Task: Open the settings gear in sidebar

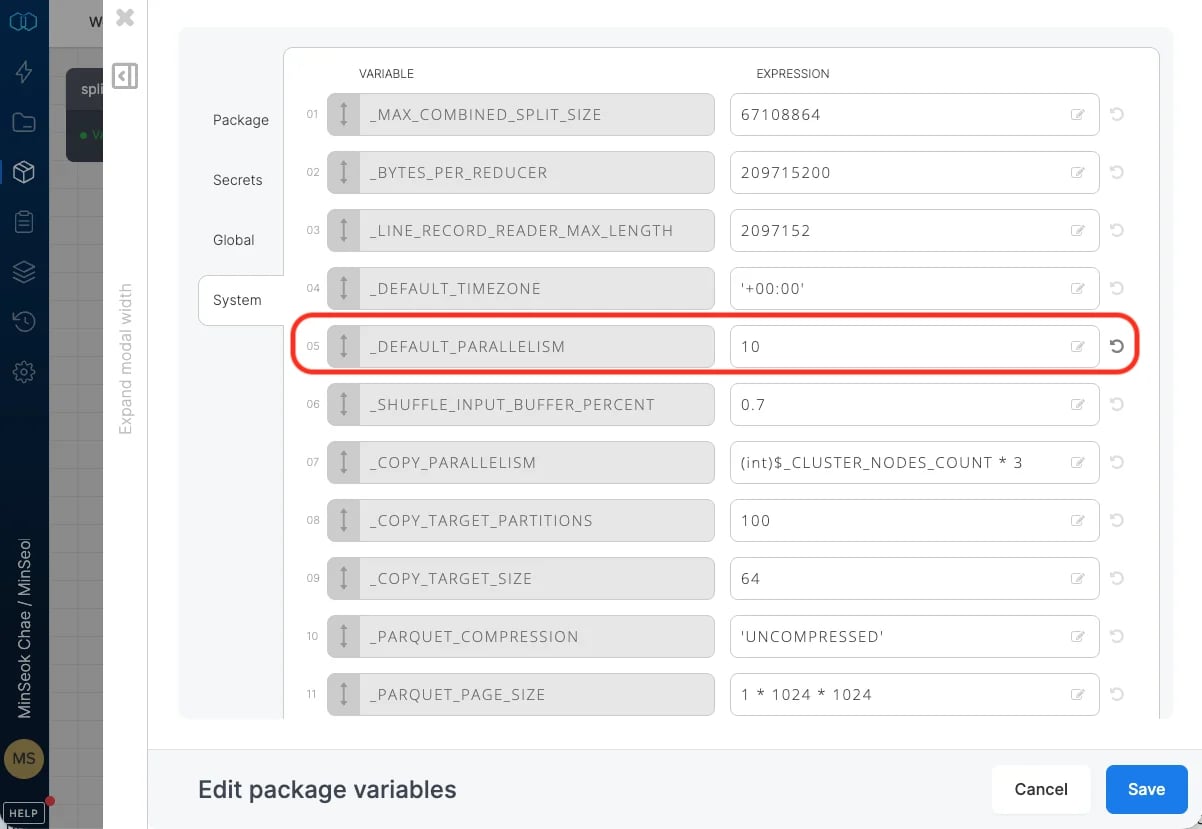Action: point(24,372)
